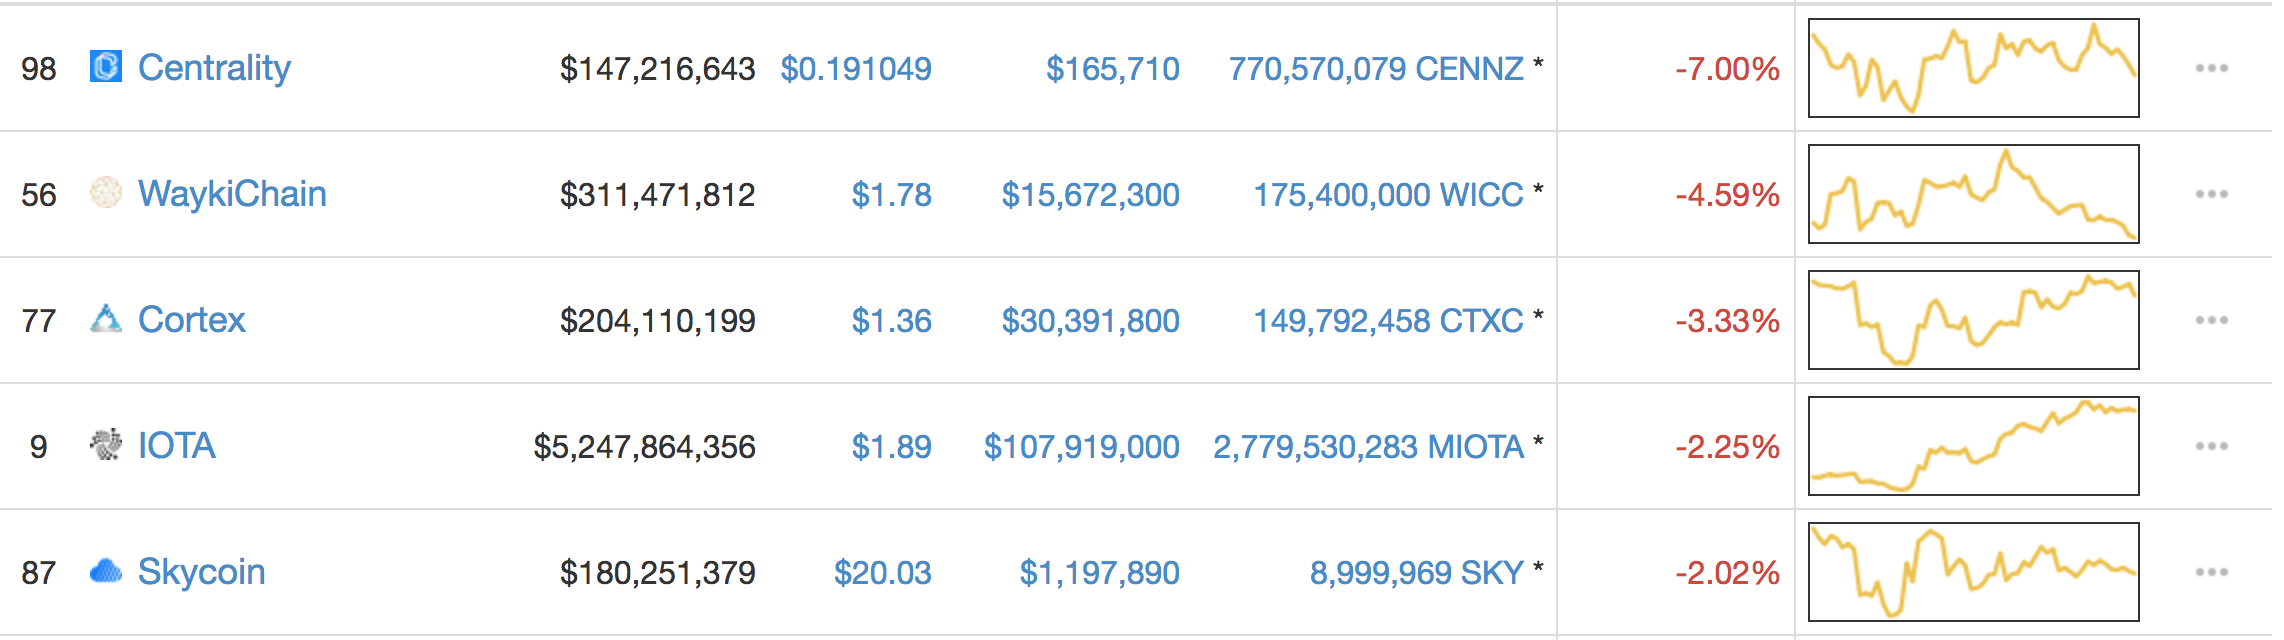This screenshot has height=640, width=2284.
Task: View the IOTA 7-day price chart
Action: 1974,446
